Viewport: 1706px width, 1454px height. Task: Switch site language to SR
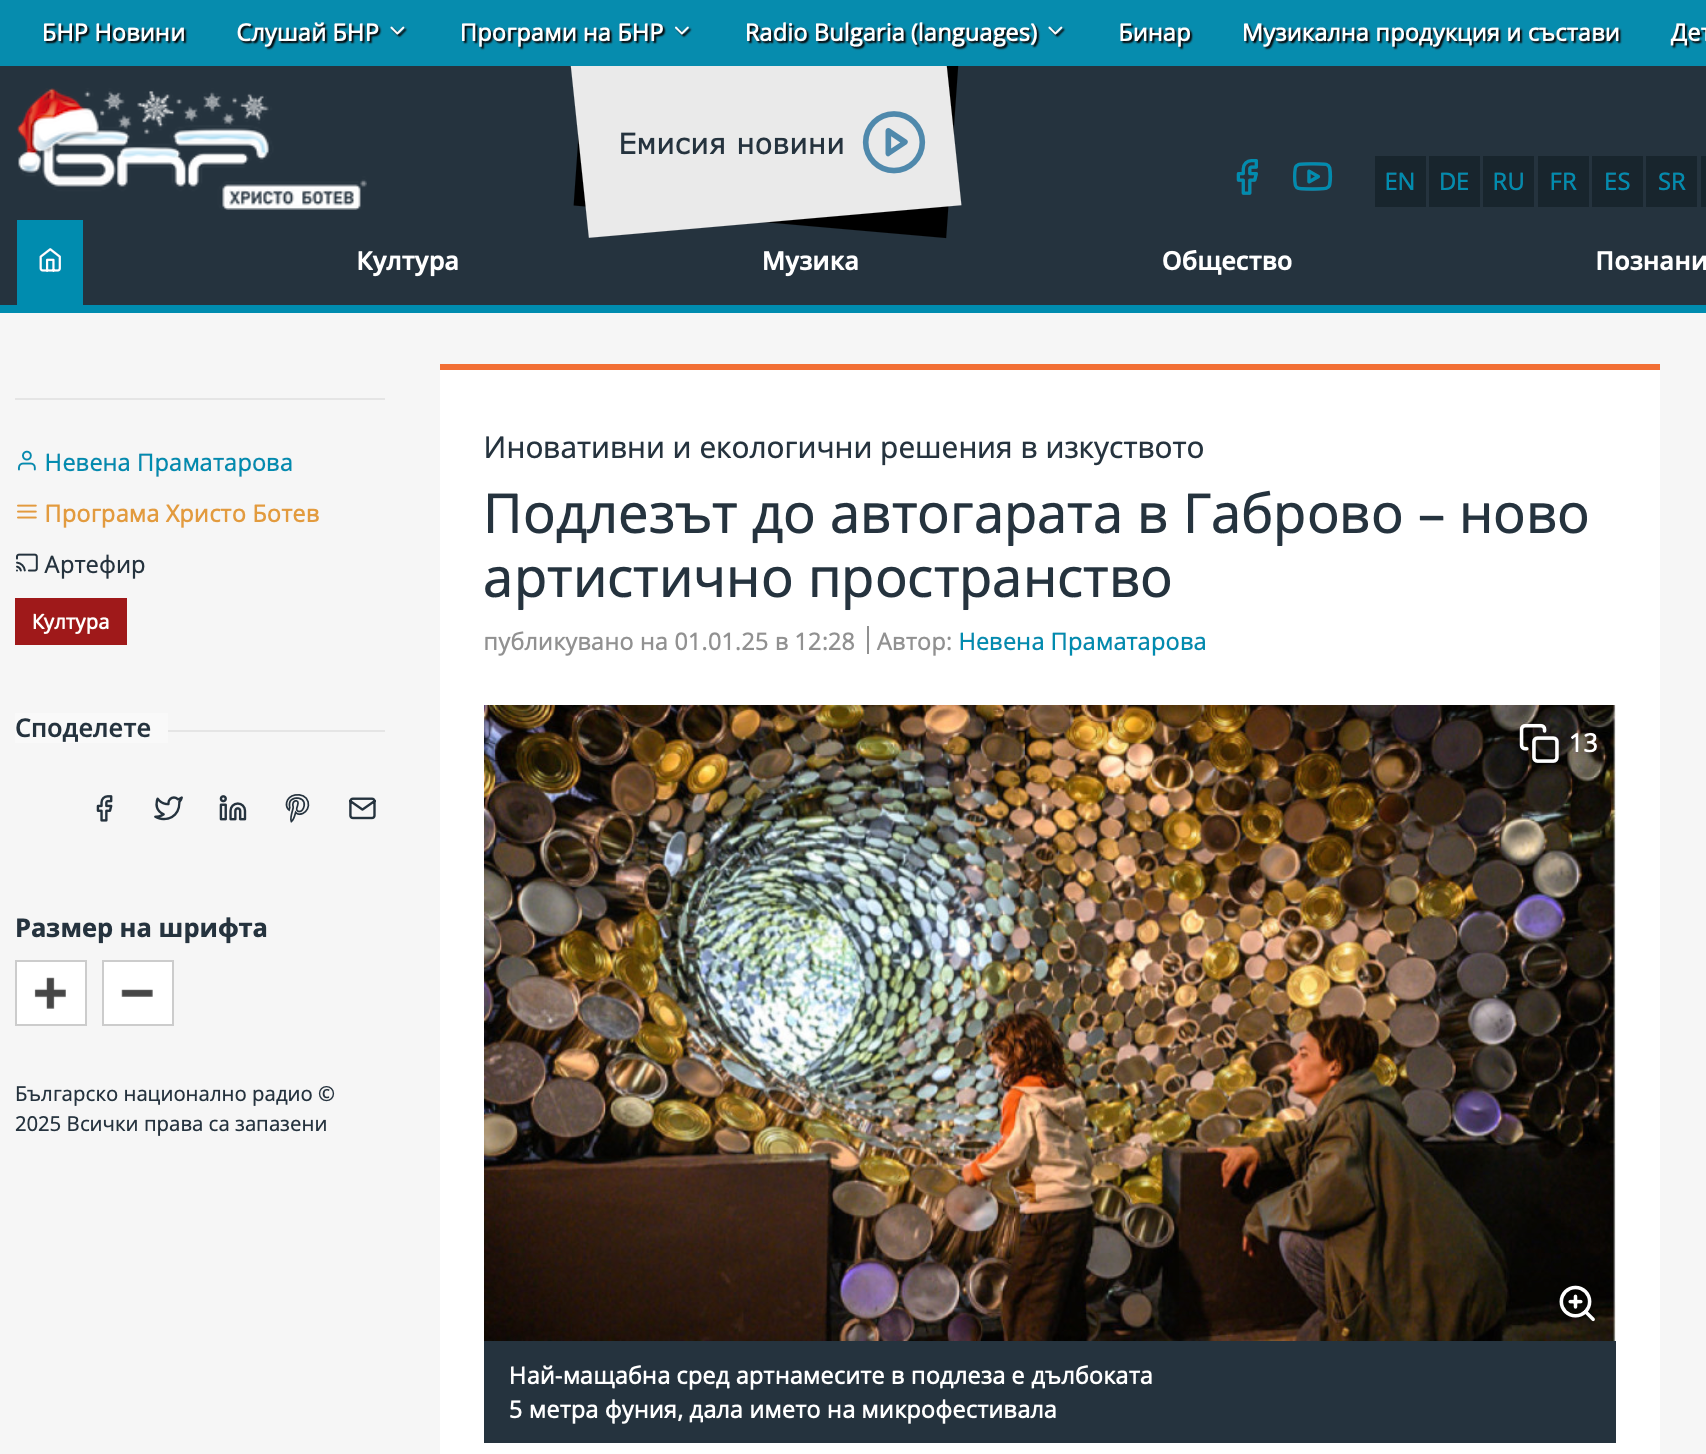coord(1671,181)
